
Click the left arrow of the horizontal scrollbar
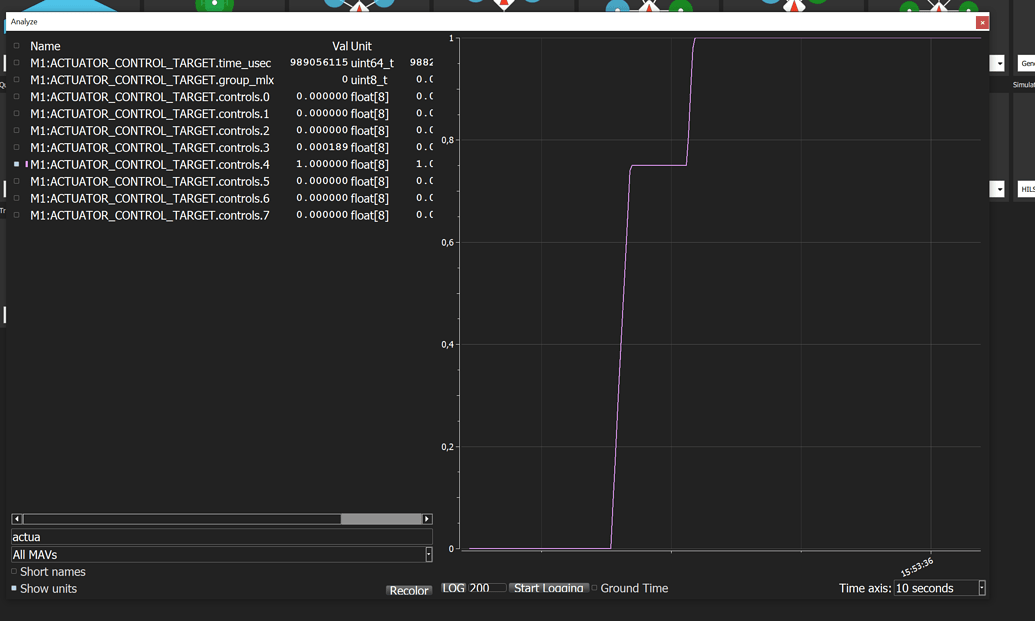[17, 519]
